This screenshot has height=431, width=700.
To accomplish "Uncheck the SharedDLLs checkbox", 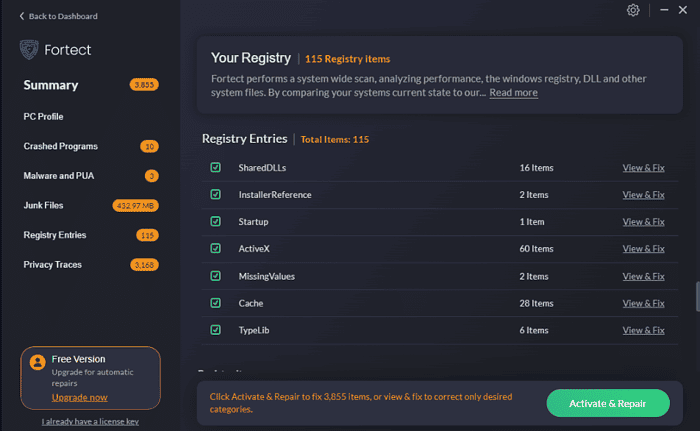I will pos(215,167).
